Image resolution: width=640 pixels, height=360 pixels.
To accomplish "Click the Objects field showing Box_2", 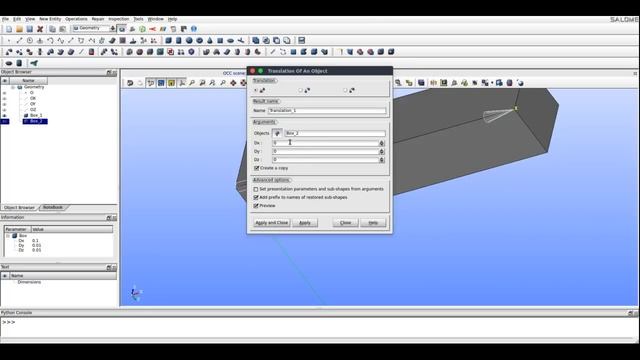I will [335, 133].
